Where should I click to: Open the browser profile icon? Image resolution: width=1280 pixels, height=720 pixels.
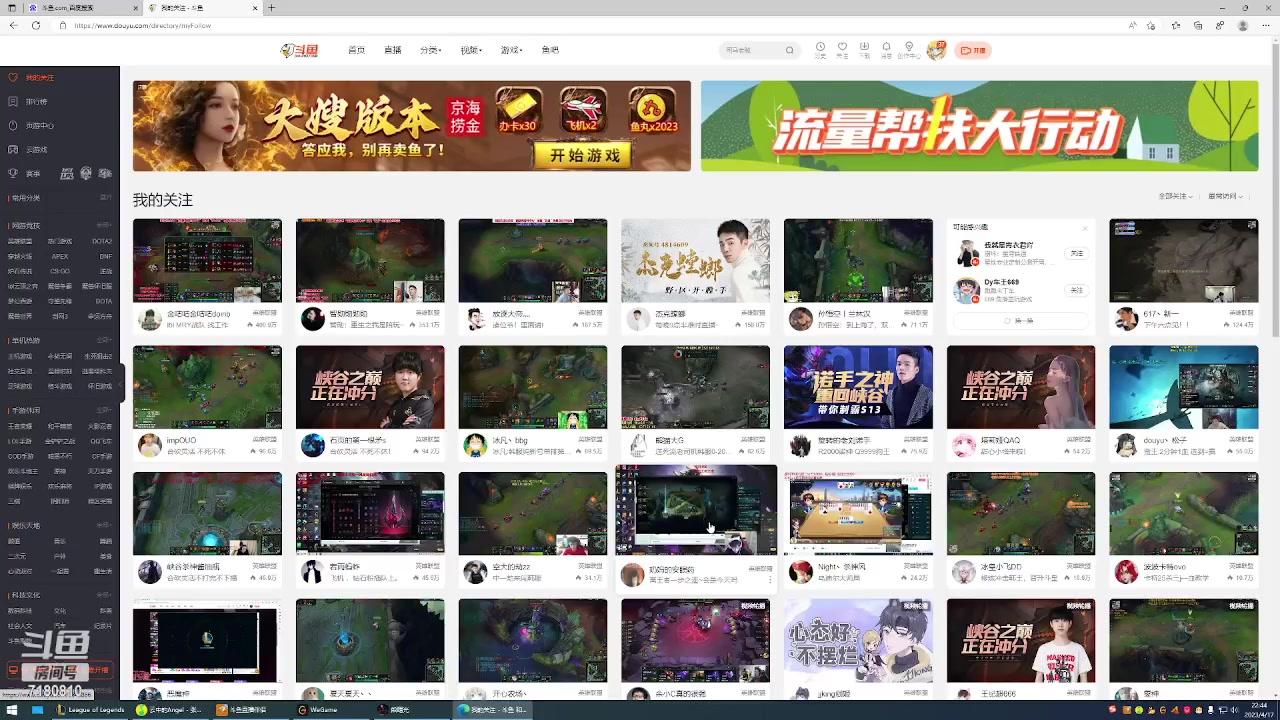[1243, 25]
